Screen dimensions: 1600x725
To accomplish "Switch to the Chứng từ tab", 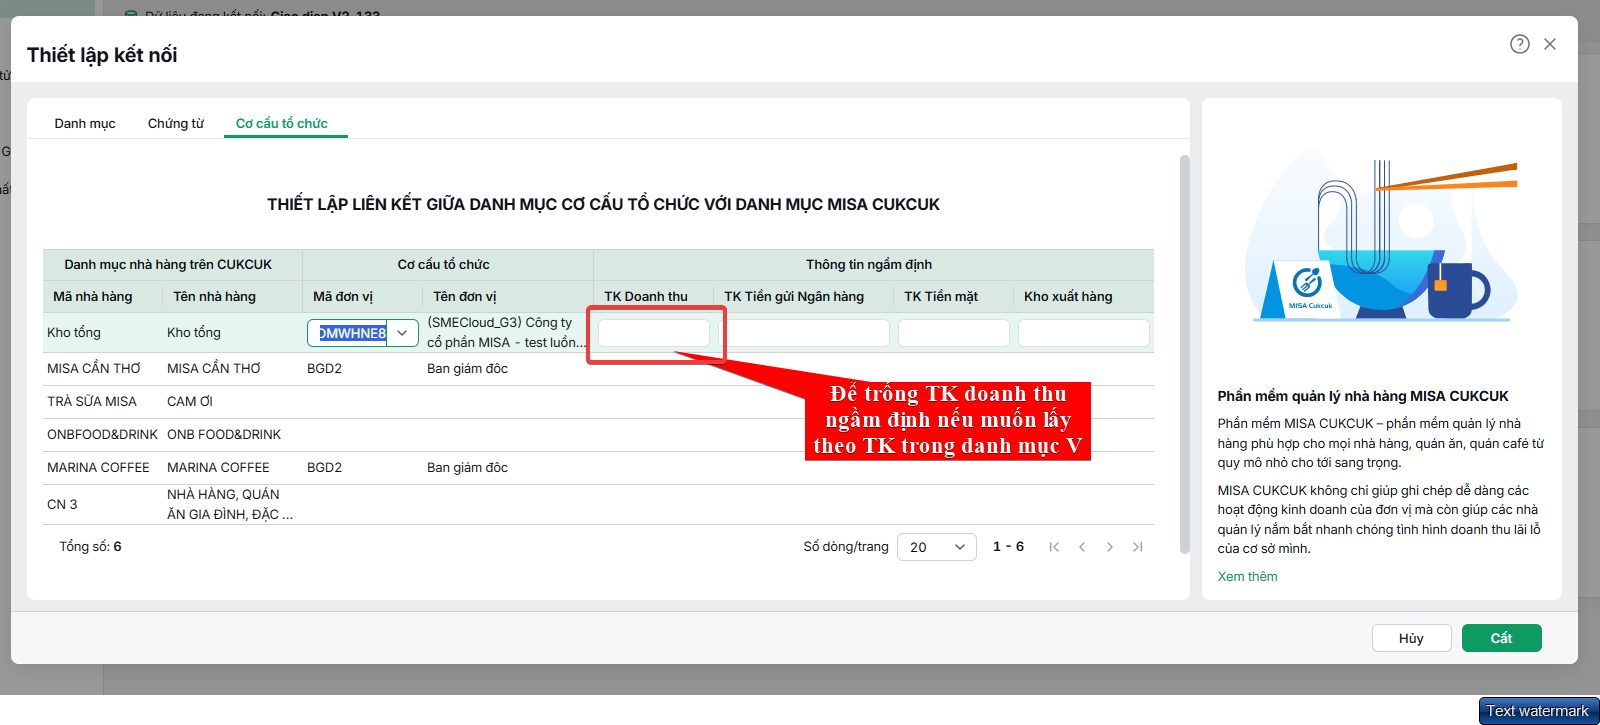I will click(176, 124).
